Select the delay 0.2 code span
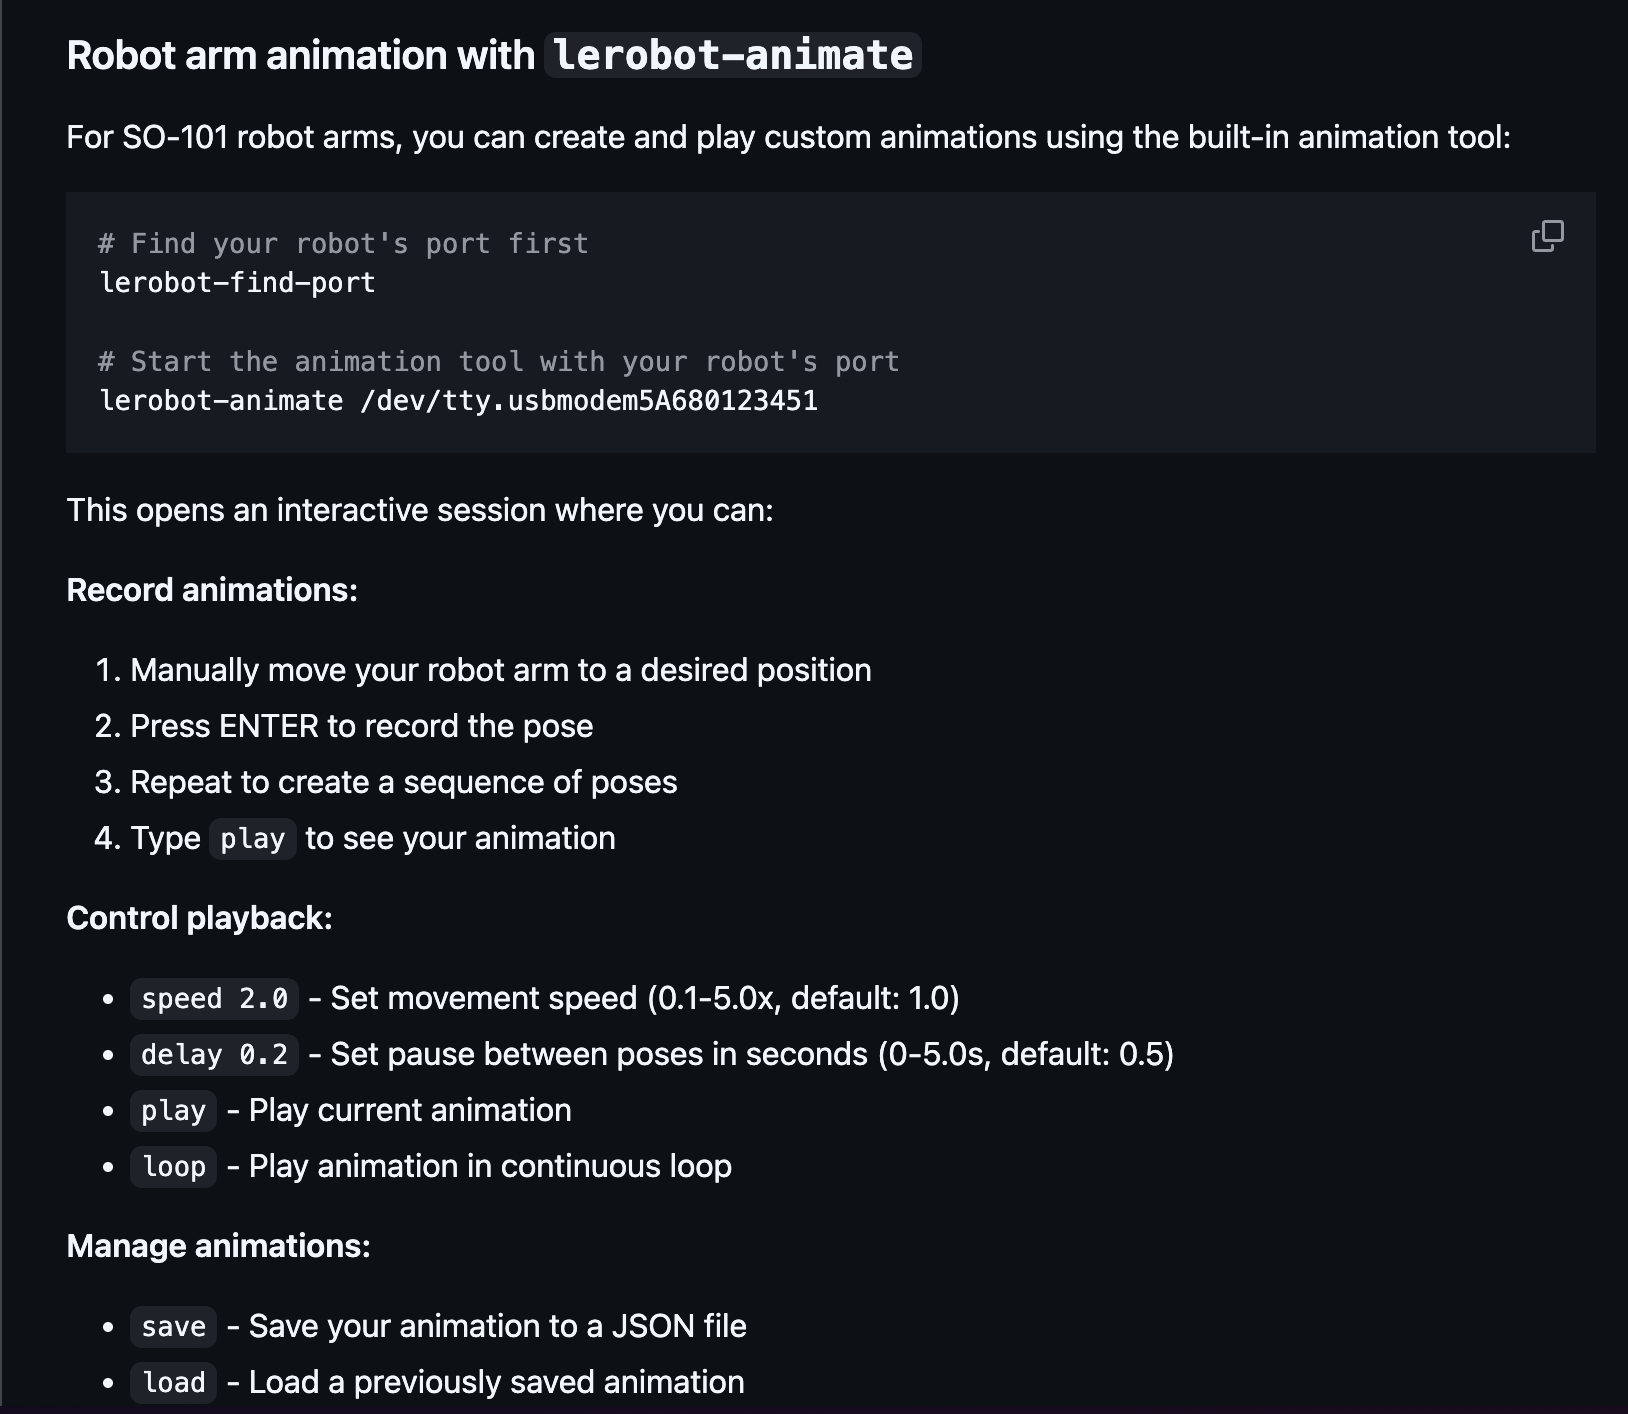 point(213,1054)
